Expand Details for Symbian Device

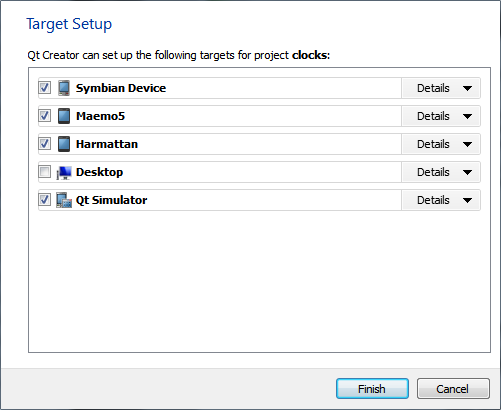click(x=441, y=88)
